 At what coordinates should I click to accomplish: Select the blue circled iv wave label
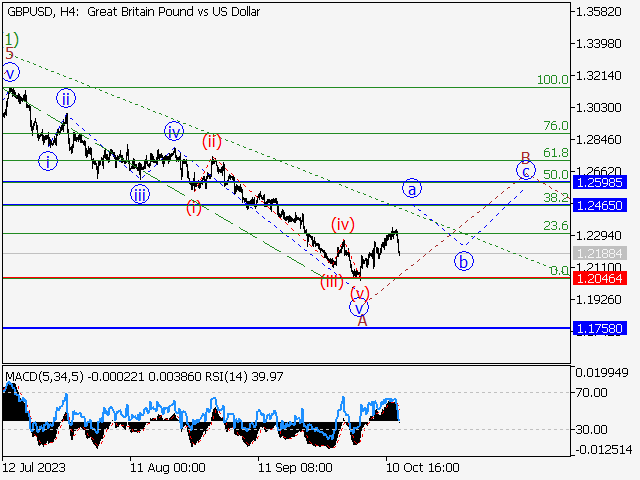click(174, 132)
